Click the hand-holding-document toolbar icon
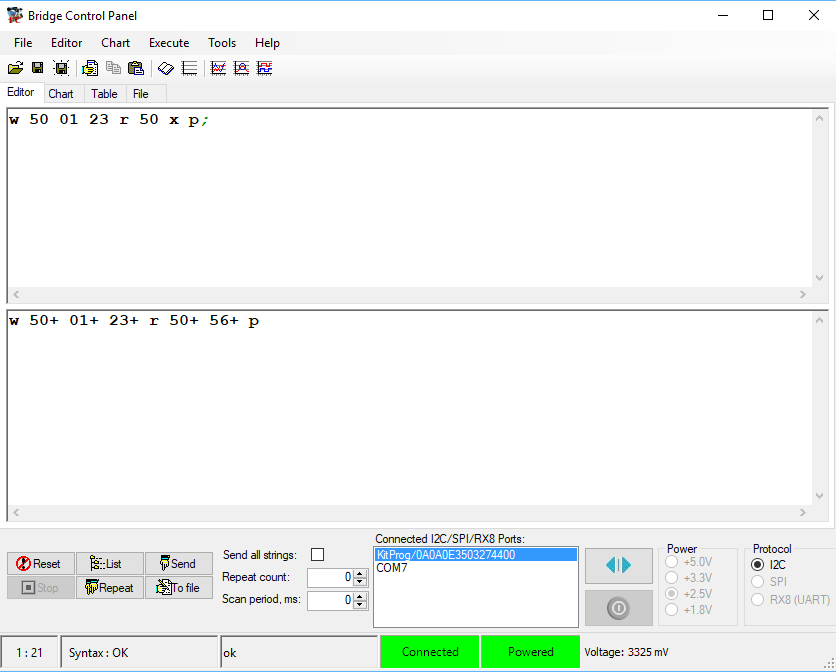The image size is (836, 672). (90, 68)
